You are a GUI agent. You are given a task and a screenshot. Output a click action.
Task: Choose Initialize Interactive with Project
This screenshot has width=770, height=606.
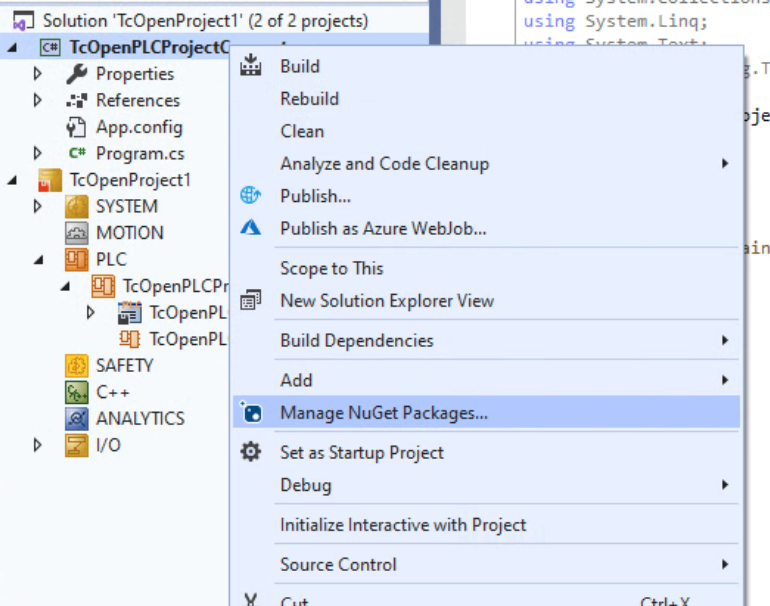486,524
